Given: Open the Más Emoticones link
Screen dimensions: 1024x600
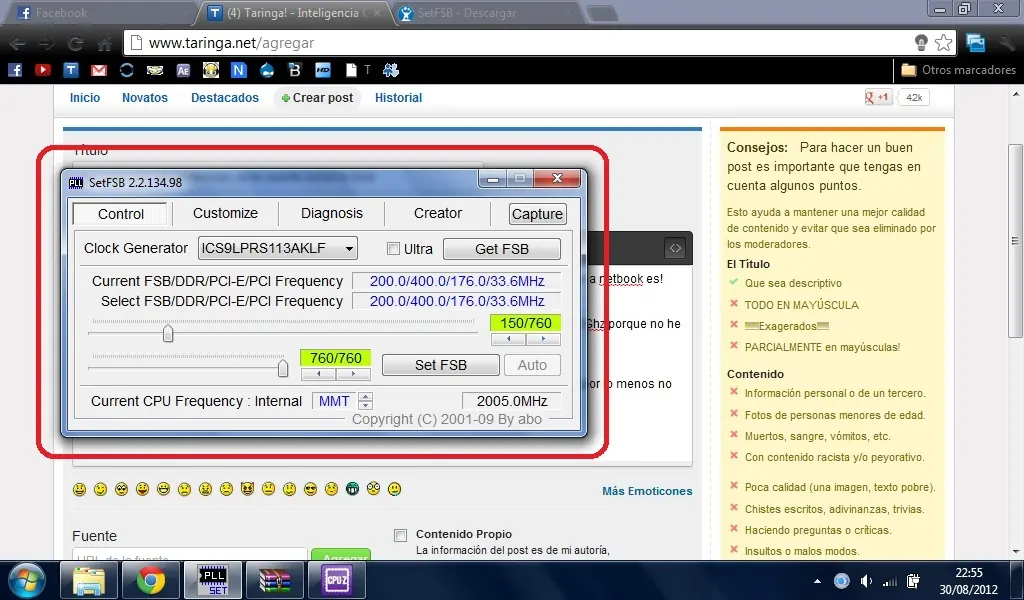Looking at the screenshot, I should point(647,491).
